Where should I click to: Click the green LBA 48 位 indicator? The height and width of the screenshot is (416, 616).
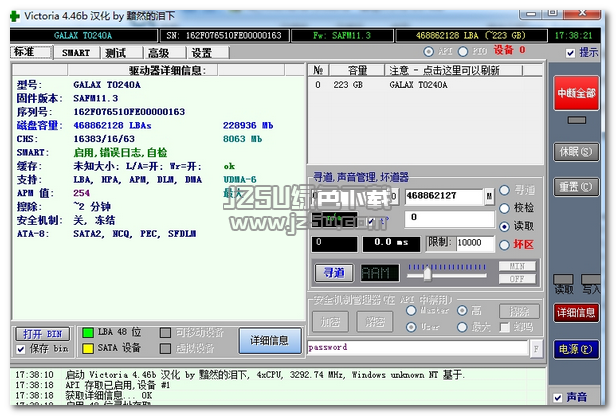click(x=88, y=333)
